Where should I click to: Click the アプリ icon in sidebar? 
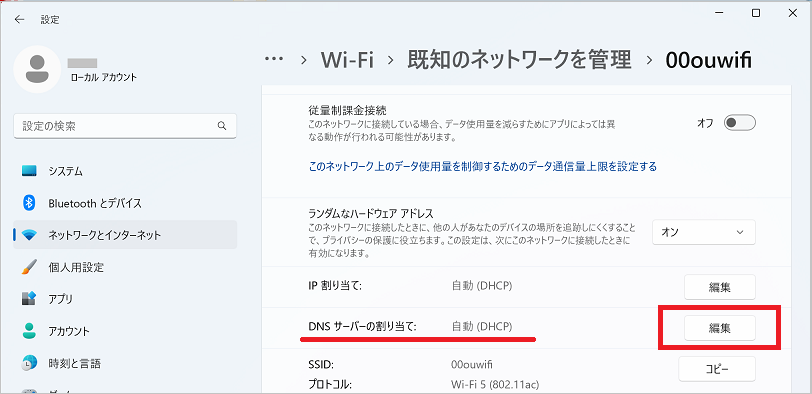point(30,299)
